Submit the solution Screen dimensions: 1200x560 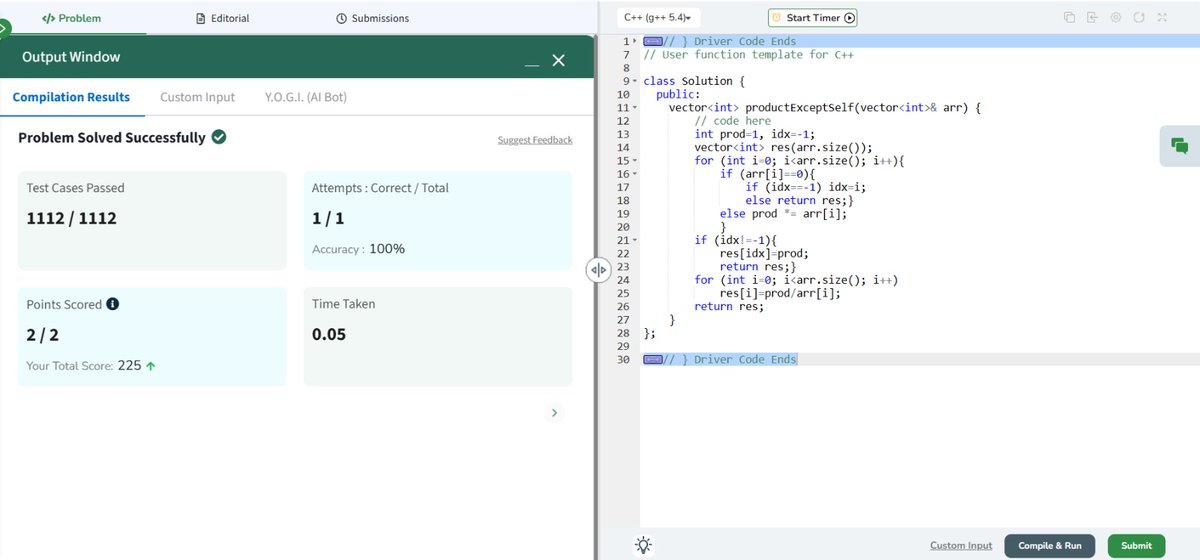[1136, 546]
